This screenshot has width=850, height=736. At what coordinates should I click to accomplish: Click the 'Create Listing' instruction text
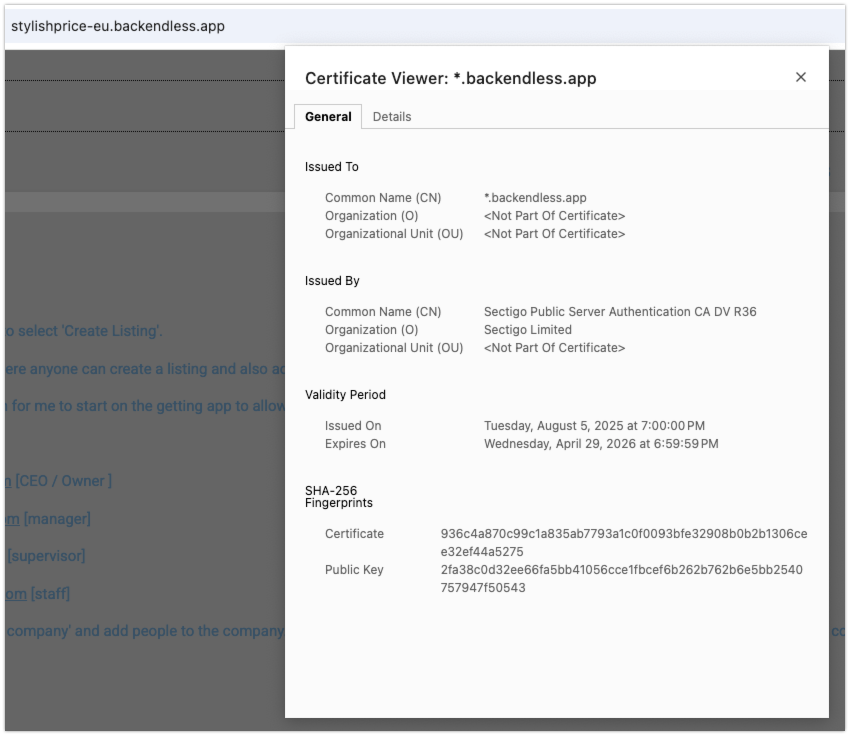[x=83, y=331]
